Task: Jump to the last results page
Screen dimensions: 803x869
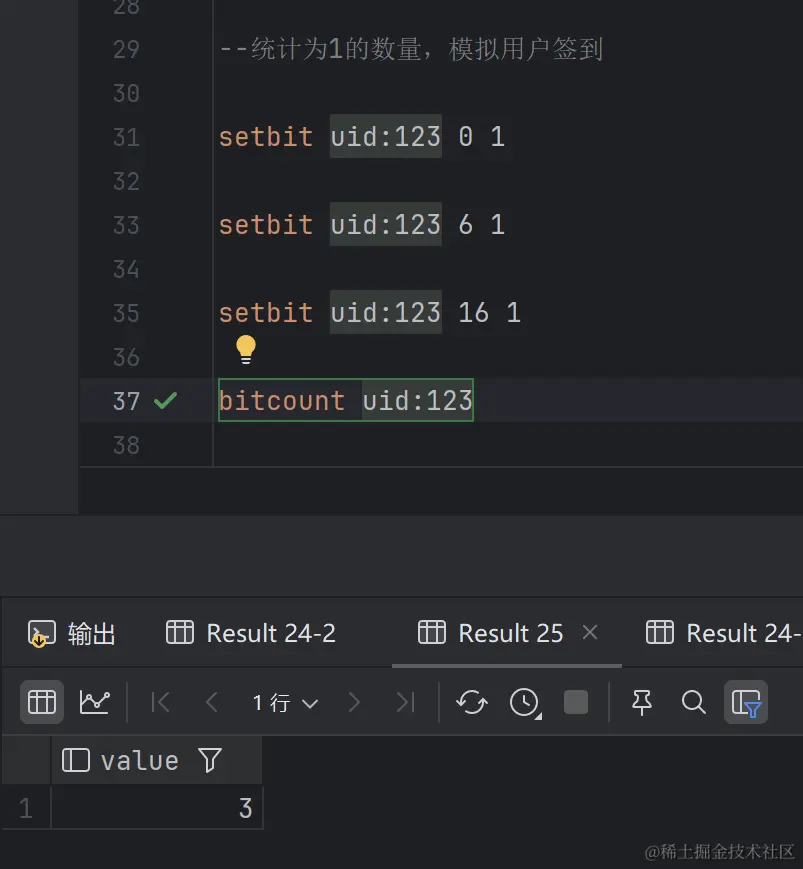Action: click(405, 703)
